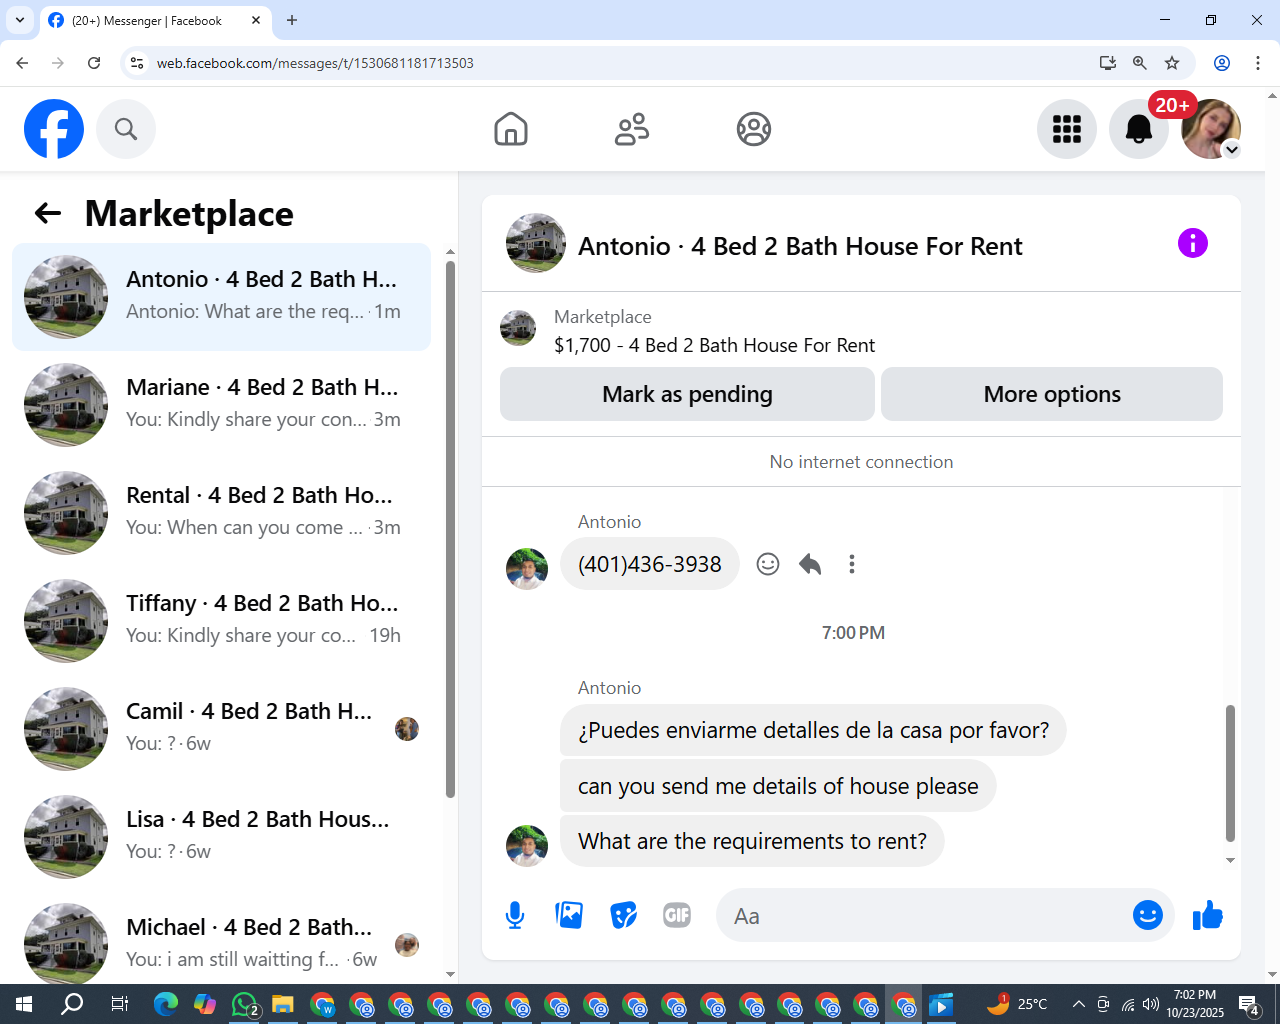Viewport: 1280px width, 1024px height.
Task: Open the Mariane conversation
Action: 221,405
